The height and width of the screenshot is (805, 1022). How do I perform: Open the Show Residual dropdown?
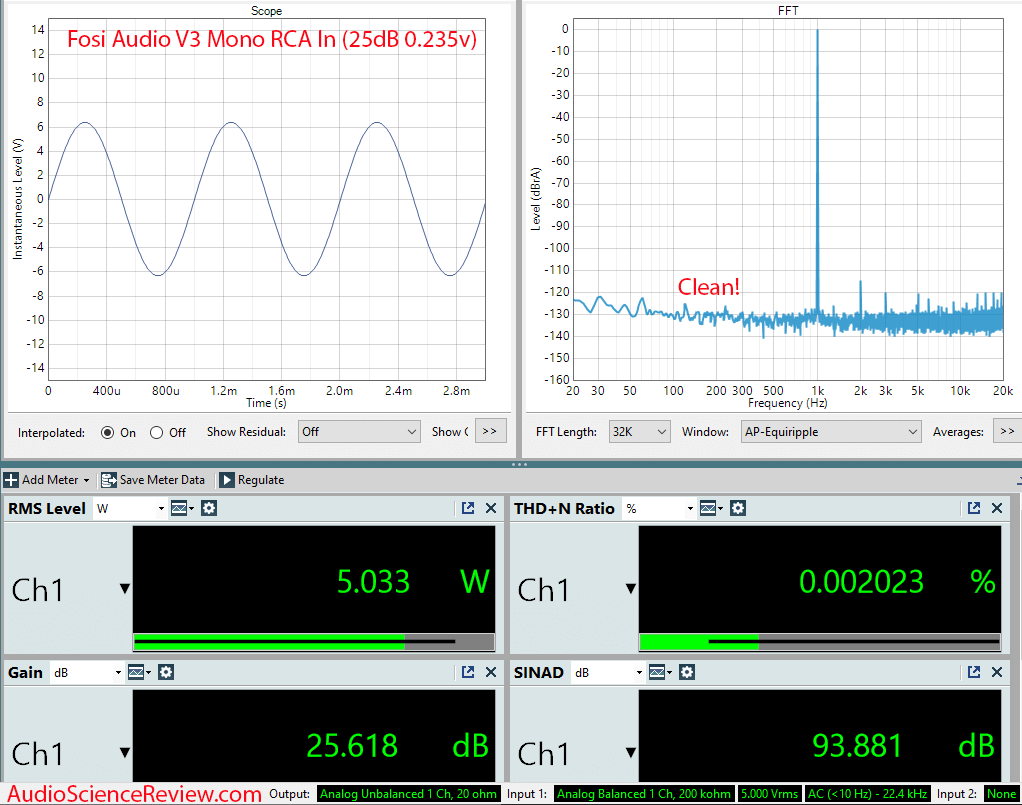pos(358,432)
